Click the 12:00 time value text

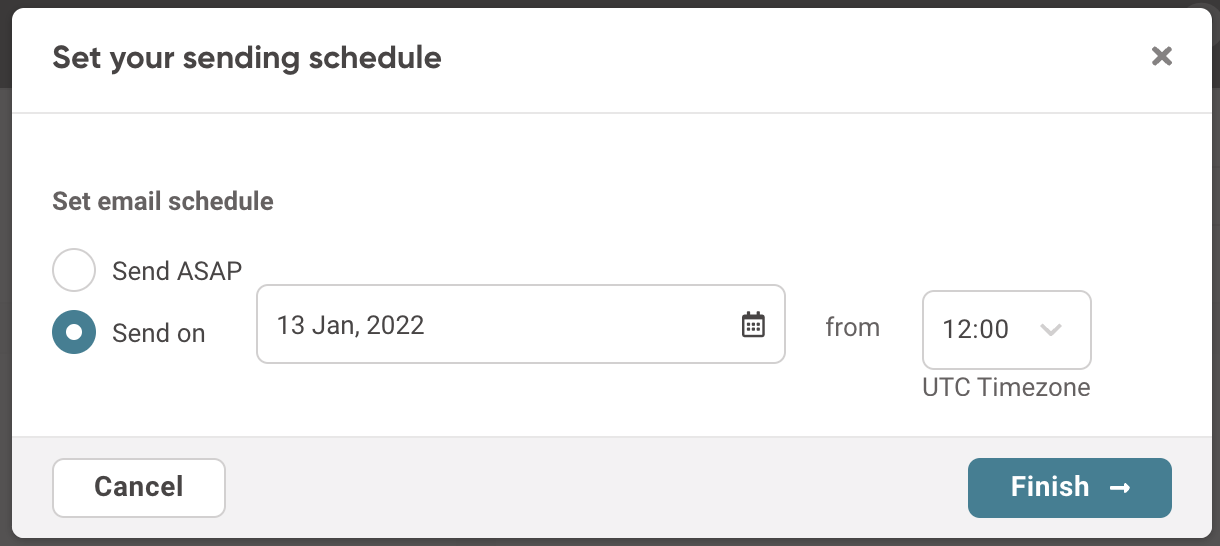975,329
